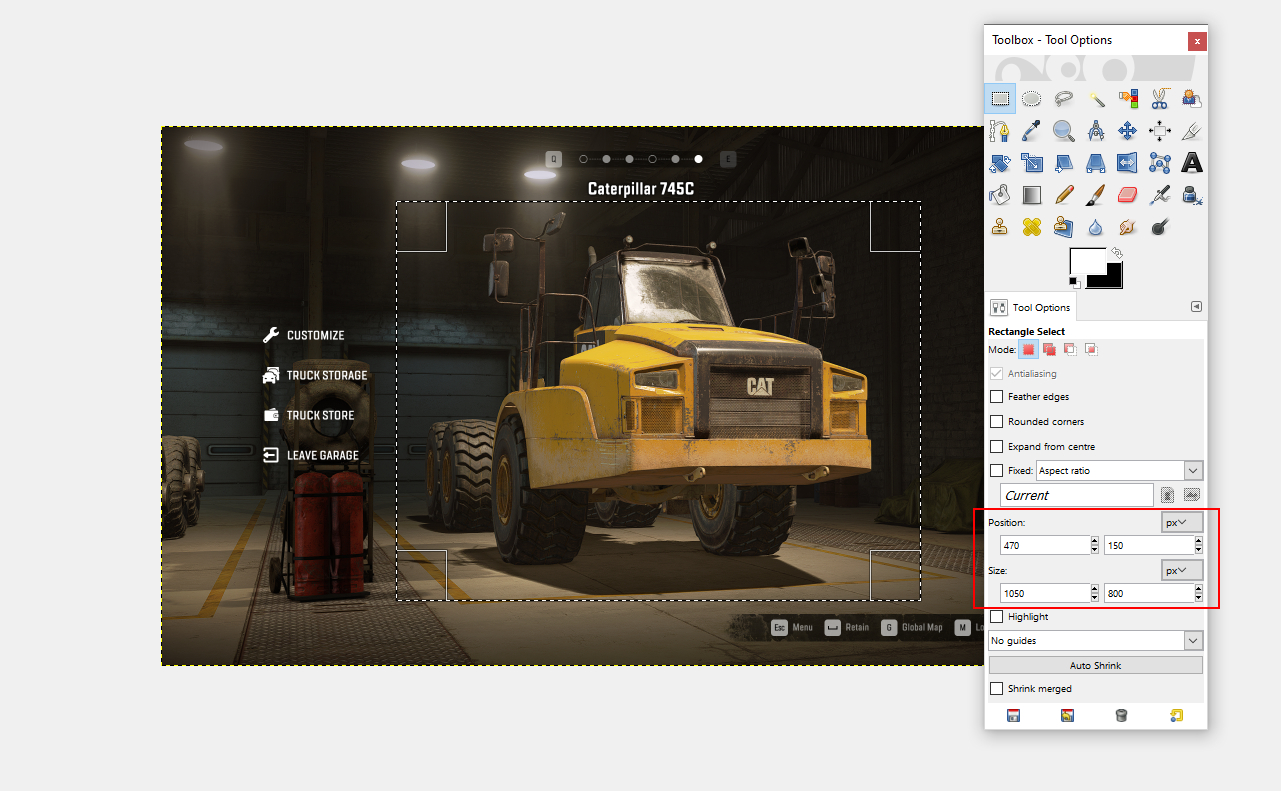This screenshot has height=791, width=1281.
Task: Select the Paintbrush tool
Action: [x=1096, y=194]
